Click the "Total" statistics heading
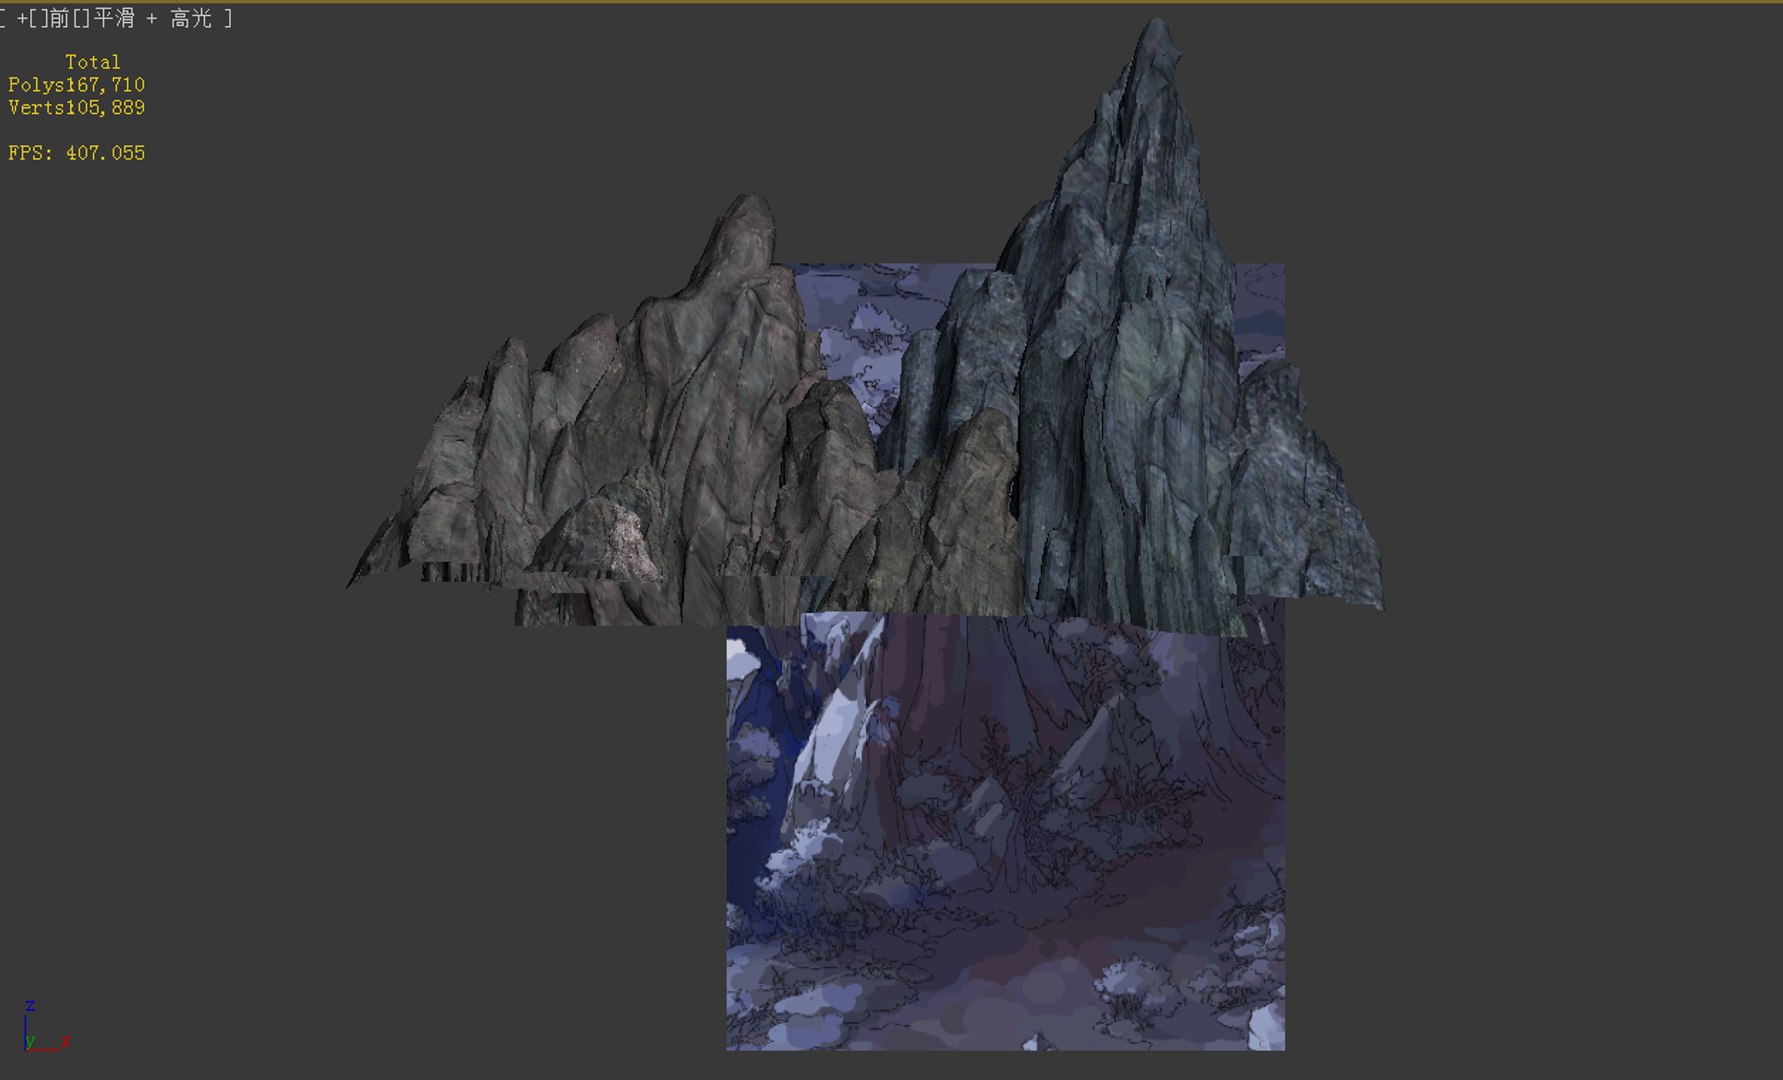This screenshot has width=1783, height=1080. point(92,62)
